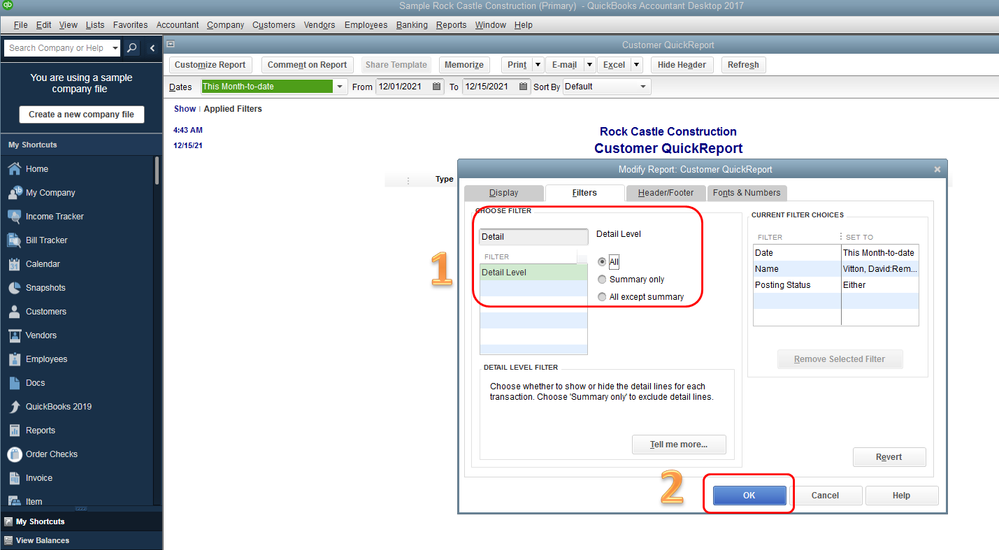
Task: Open the Docs shortcut icon
Action: point(15,383)
